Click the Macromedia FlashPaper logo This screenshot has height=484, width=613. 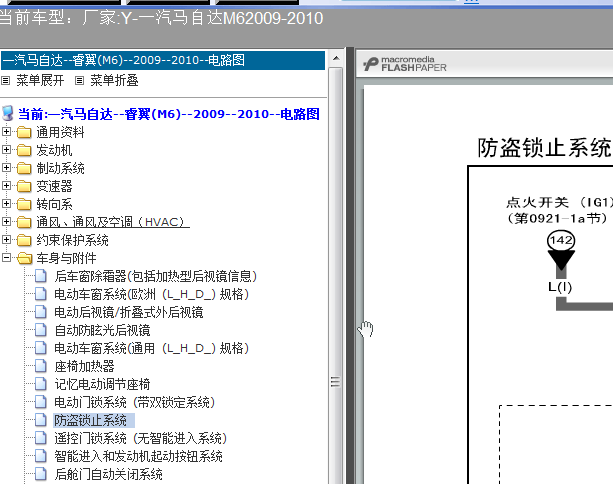405,64
